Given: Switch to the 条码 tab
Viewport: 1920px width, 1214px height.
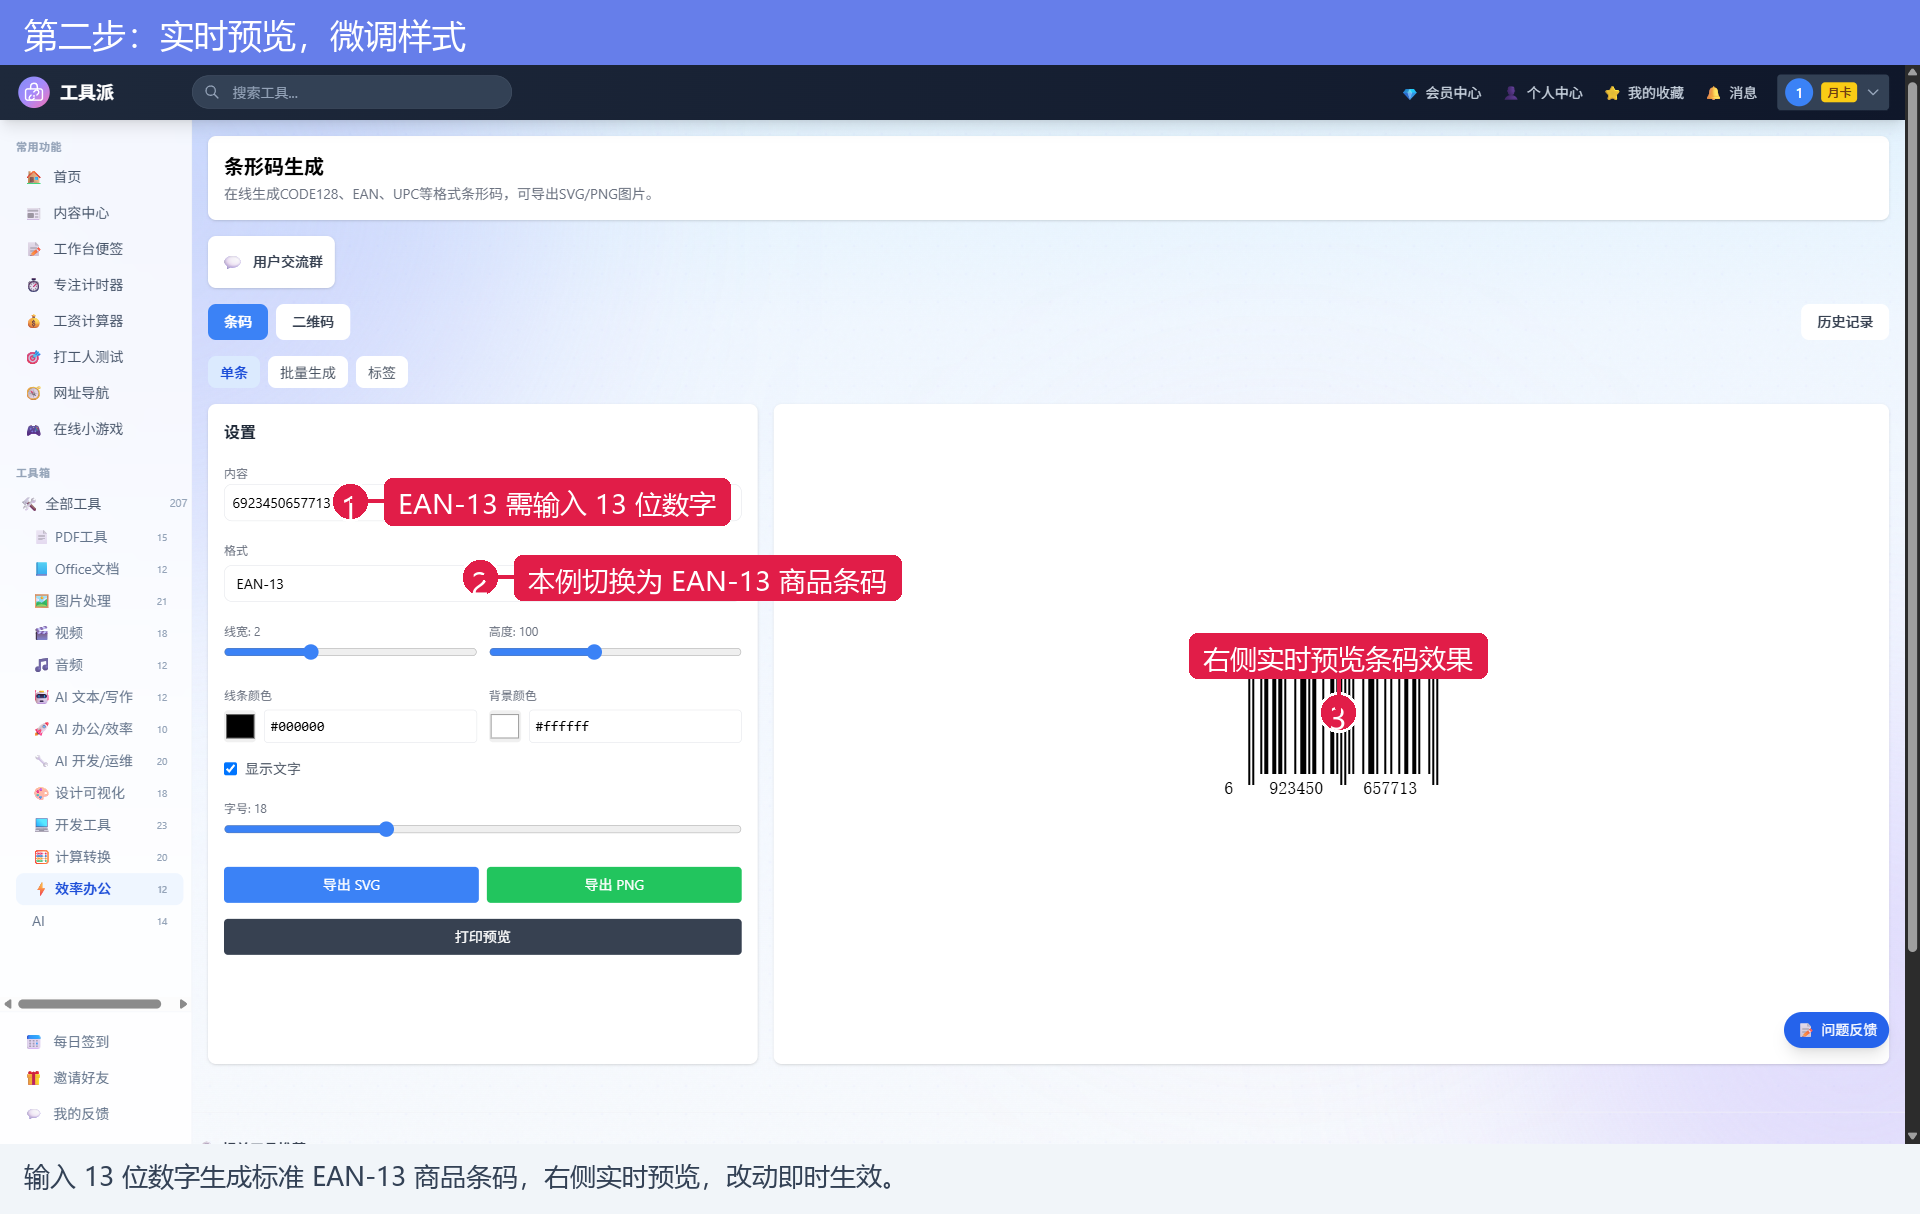Looking at the screenshot, I should tap(238, 322).
